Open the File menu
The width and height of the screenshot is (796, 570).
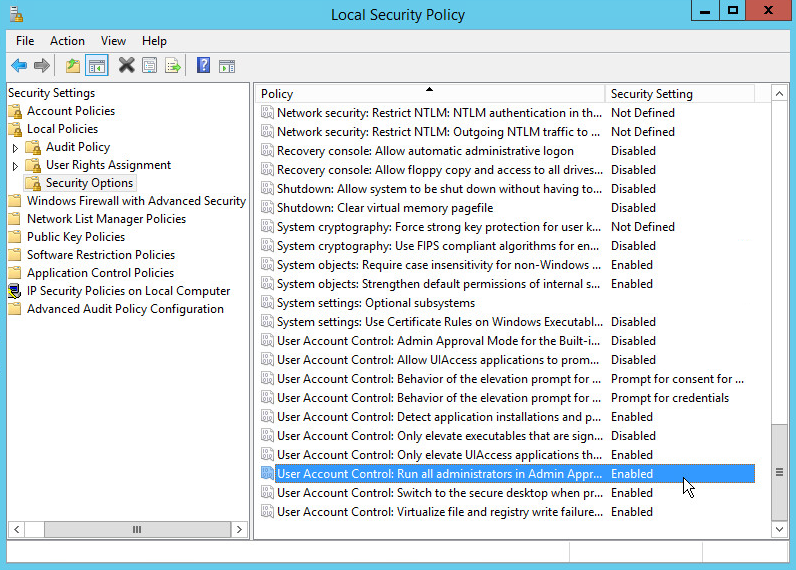25,41
